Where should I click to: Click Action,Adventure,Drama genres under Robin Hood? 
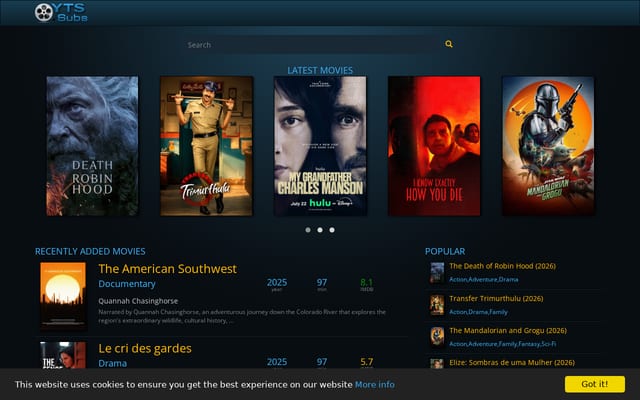(x=484, y=280)
